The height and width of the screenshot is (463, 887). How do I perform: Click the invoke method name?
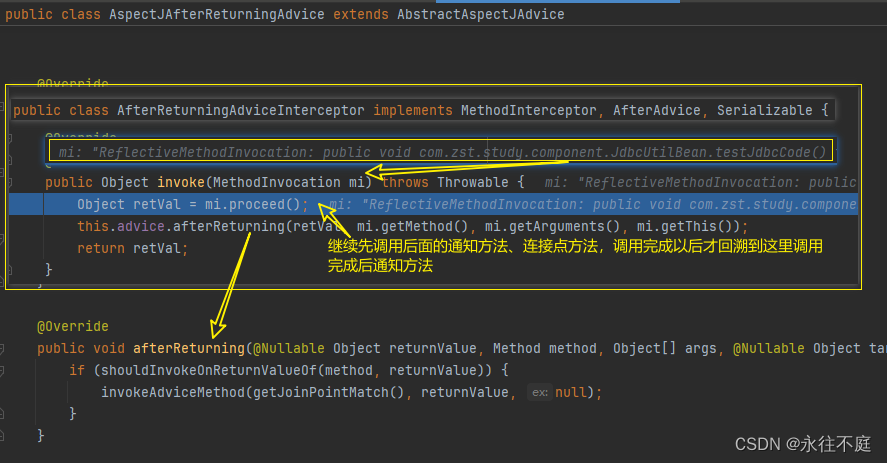(181, 182)
